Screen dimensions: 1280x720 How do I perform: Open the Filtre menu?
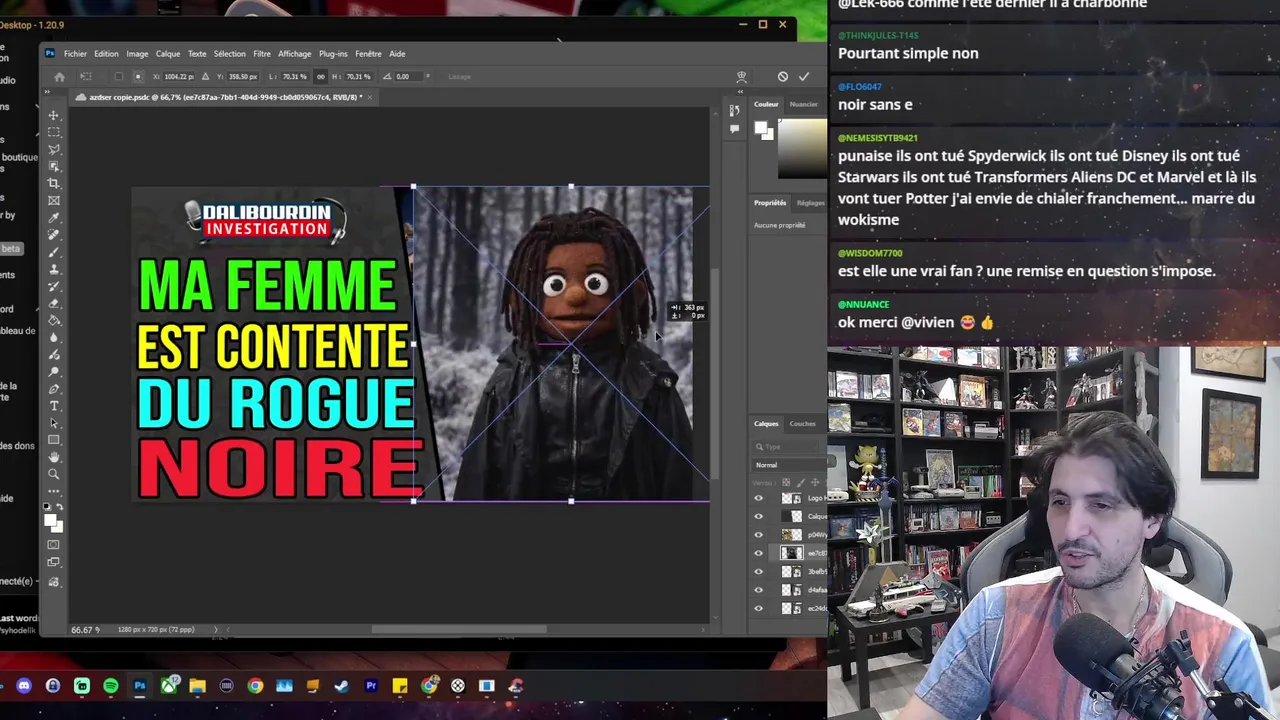click(x=262, y=54)
